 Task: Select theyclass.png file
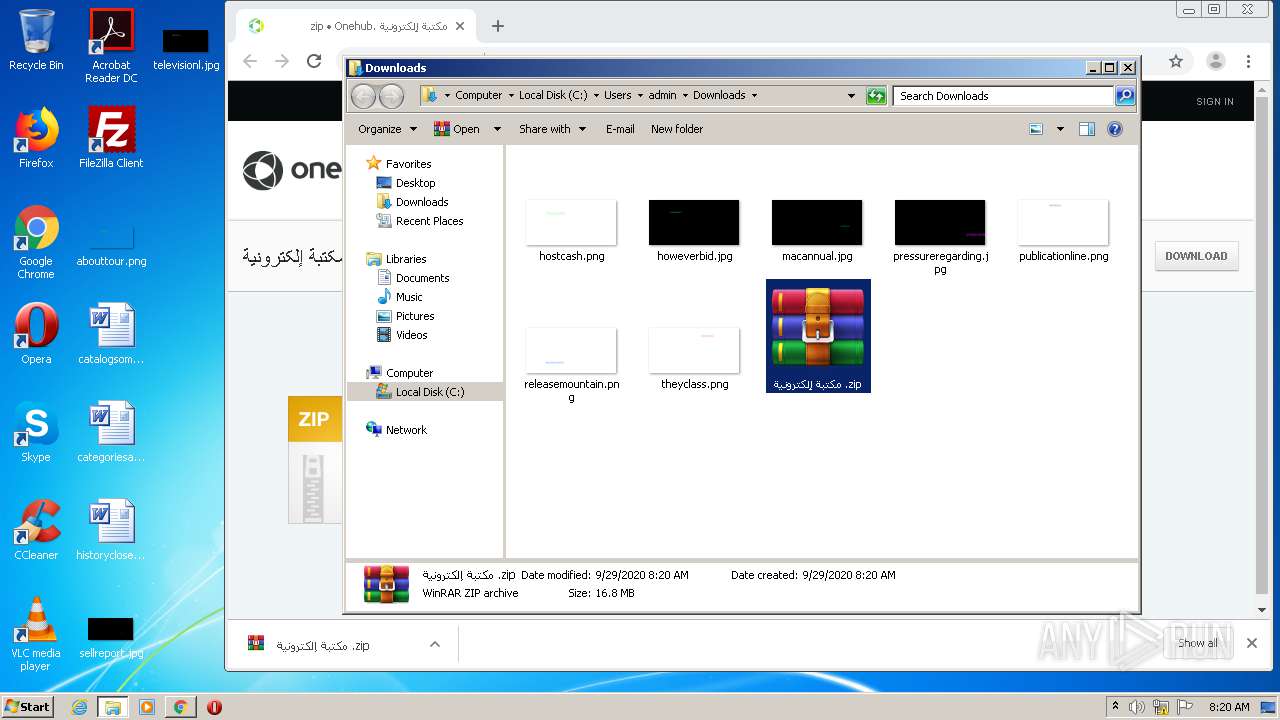click(x=694, y=360)
